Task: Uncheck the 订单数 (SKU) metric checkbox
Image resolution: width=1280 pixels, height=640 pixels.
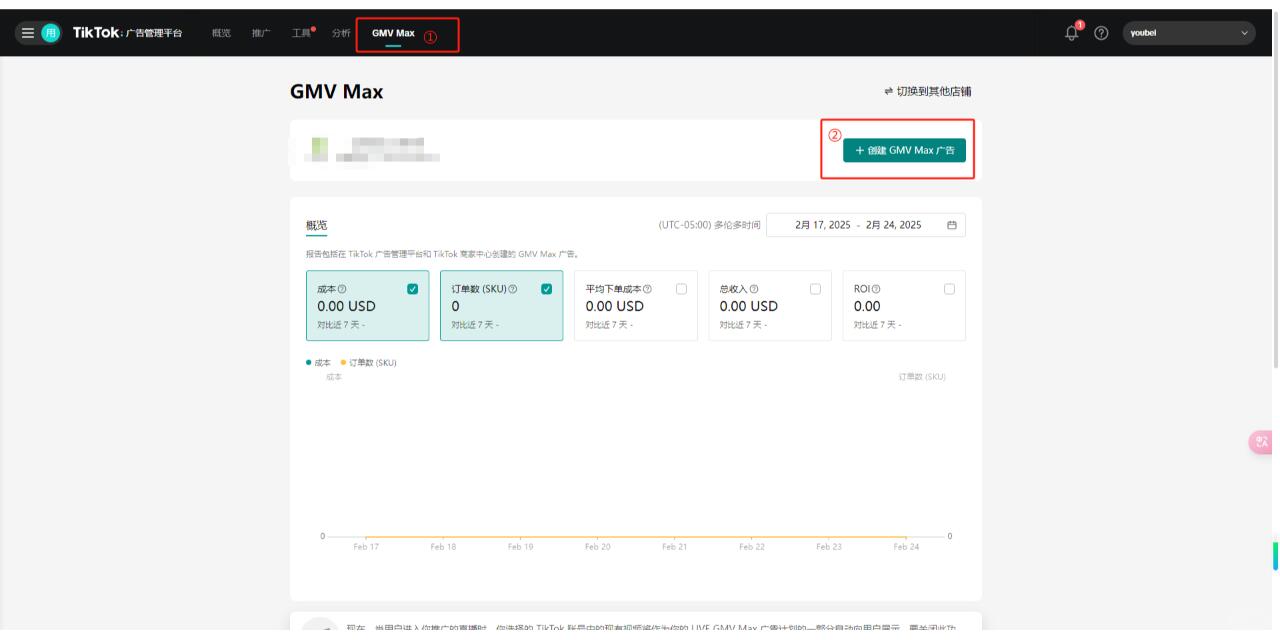Action: [546, 289]
